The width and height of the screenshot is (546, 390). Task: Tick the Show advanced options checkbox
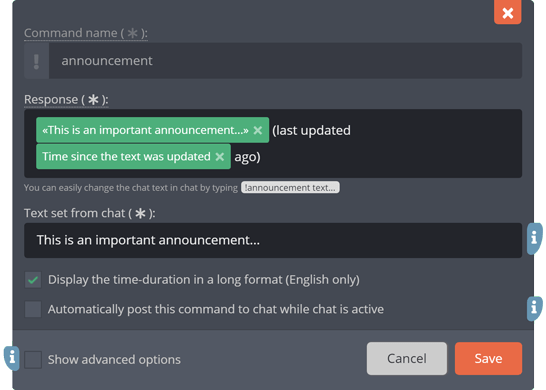pyautogui.click(x=33, y=359)
